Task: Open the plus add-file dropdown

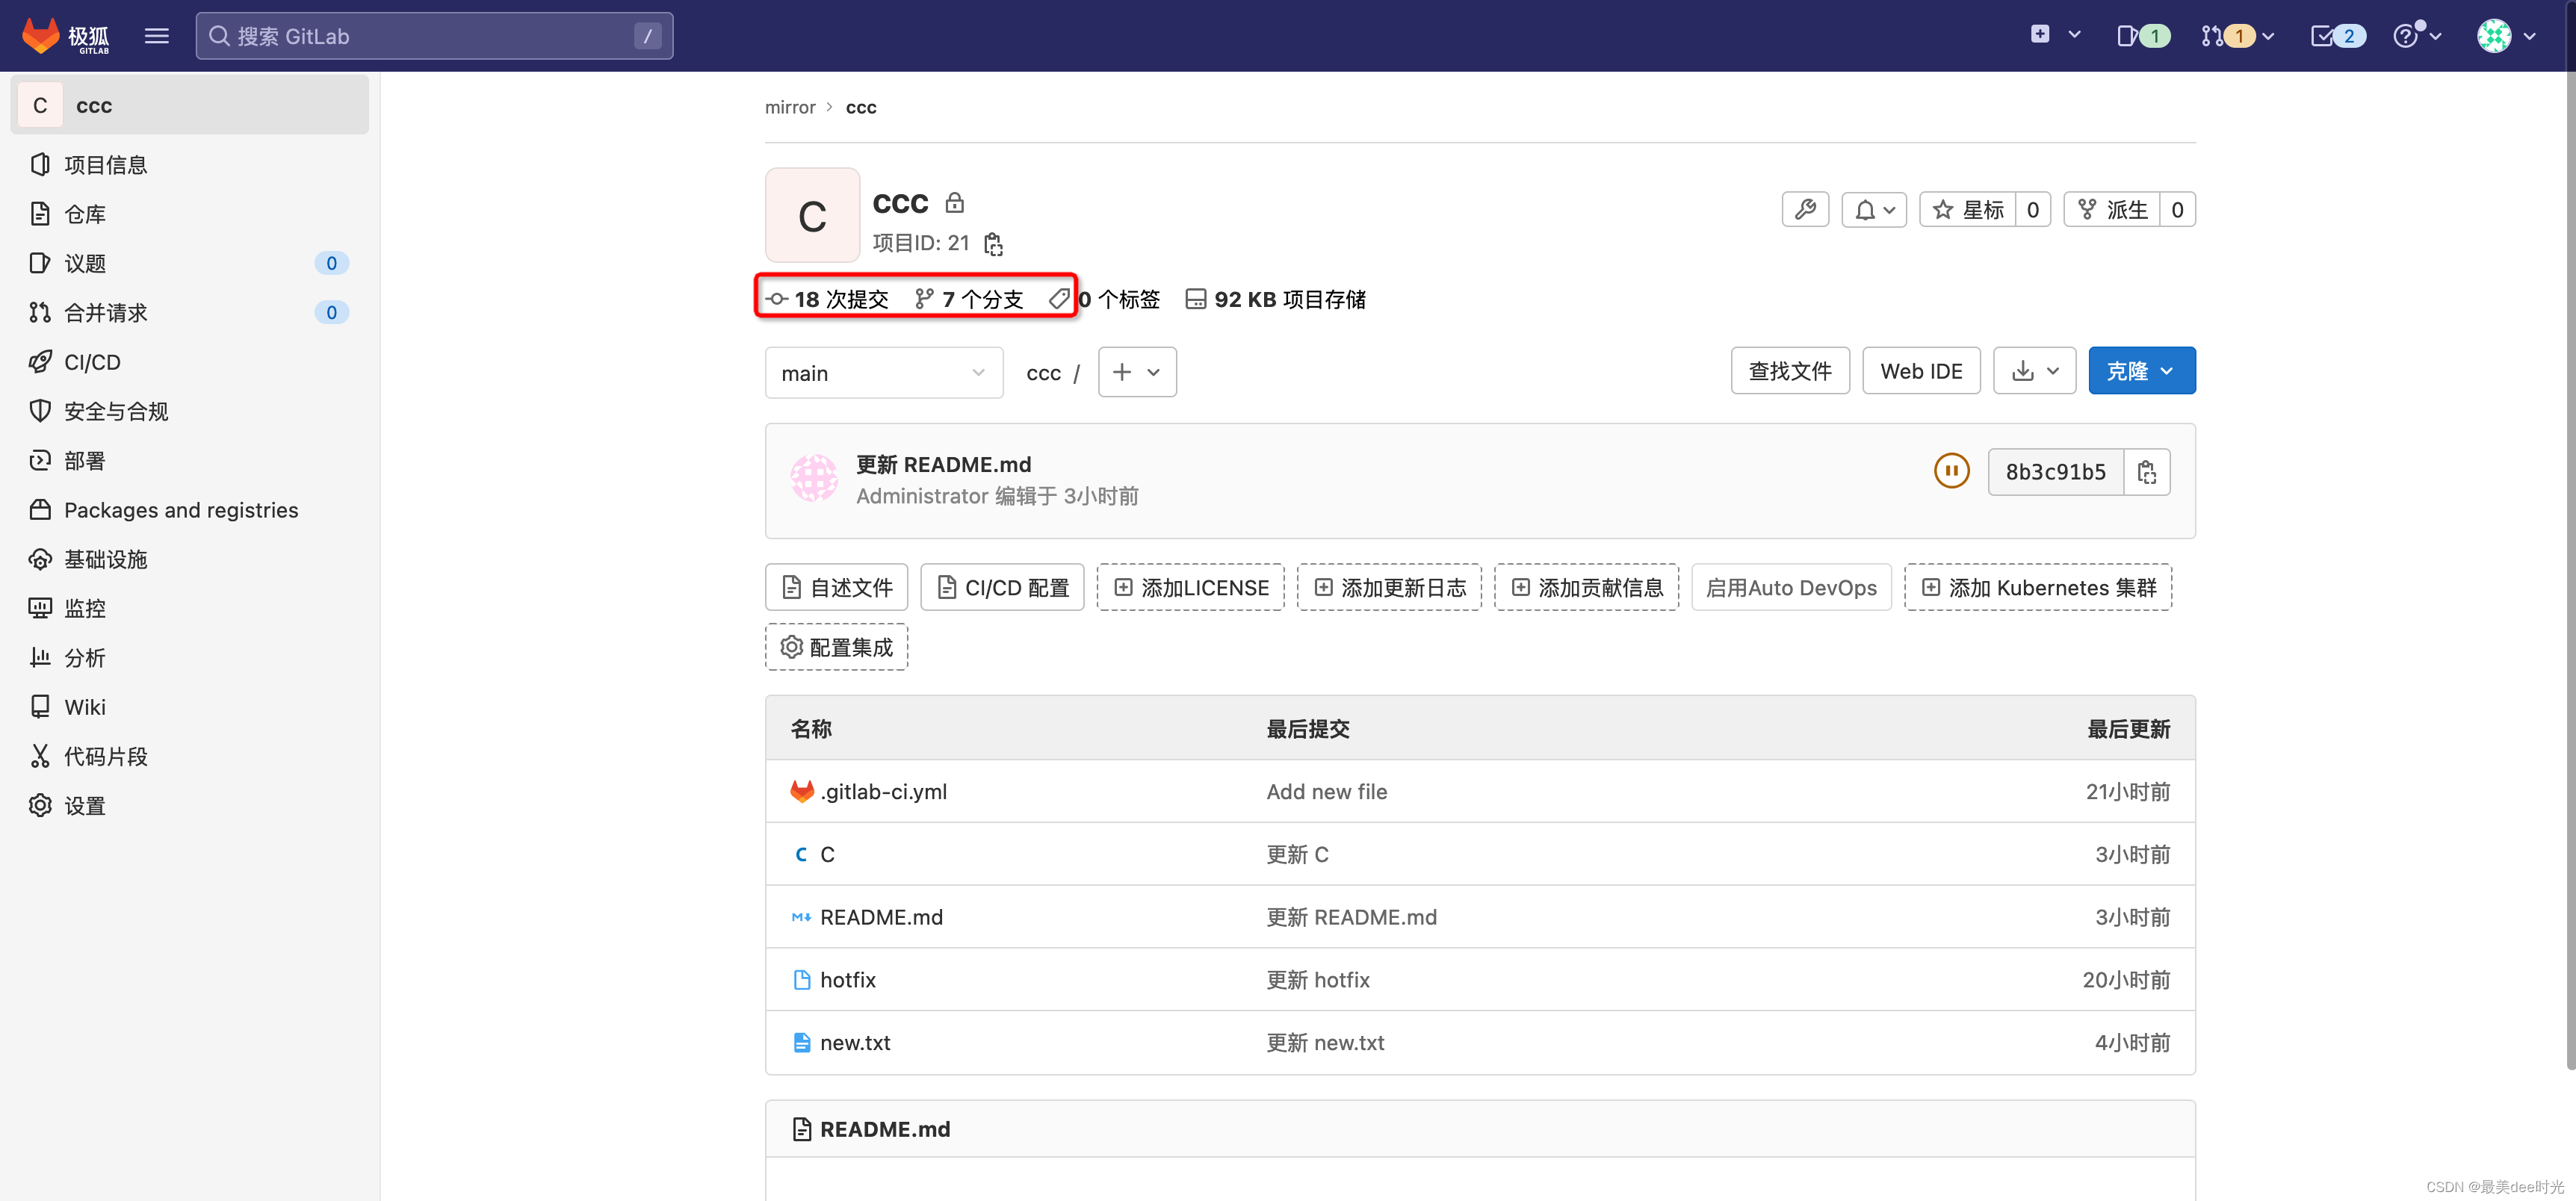Action: coord(1137,372)
